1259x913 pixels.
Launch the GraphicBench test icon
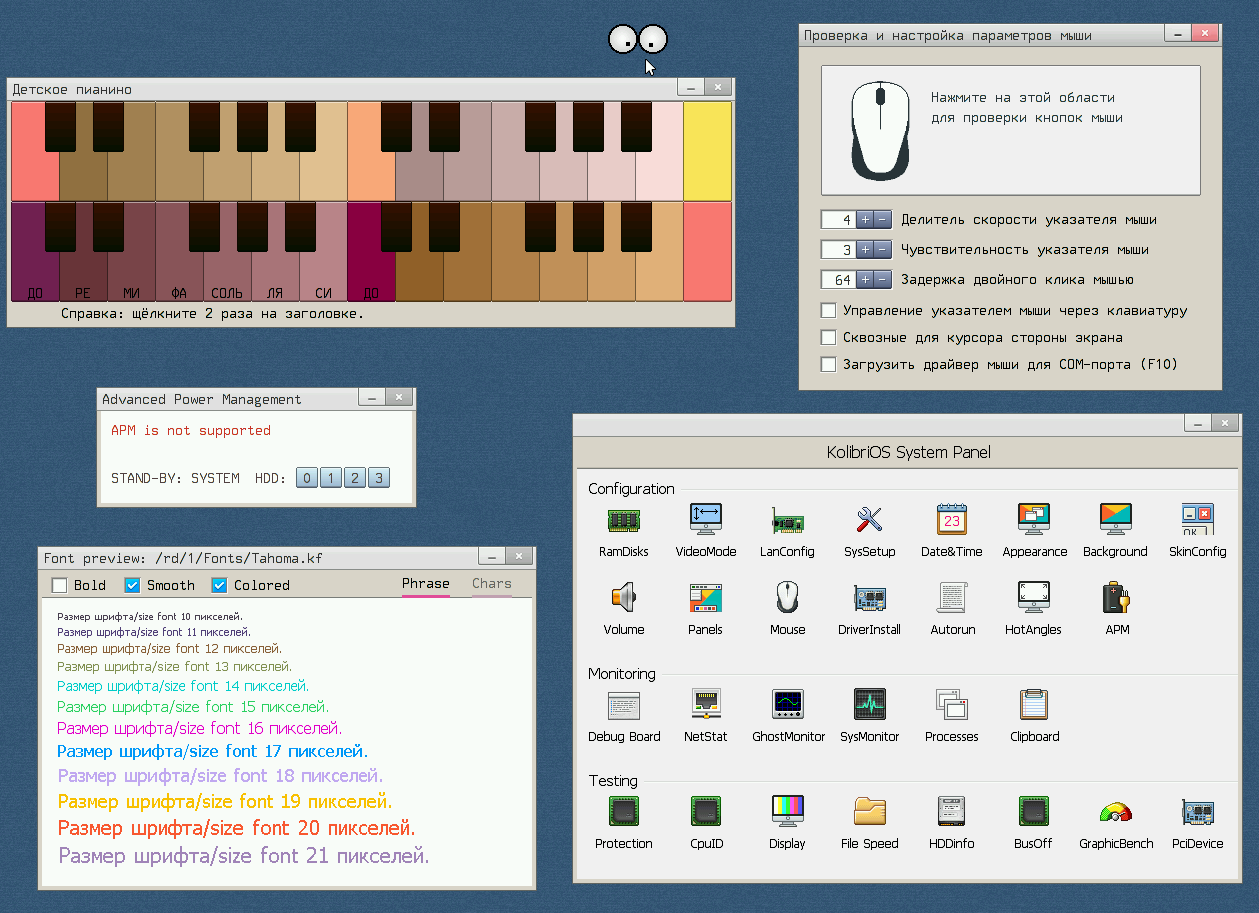pos(1115,812)
